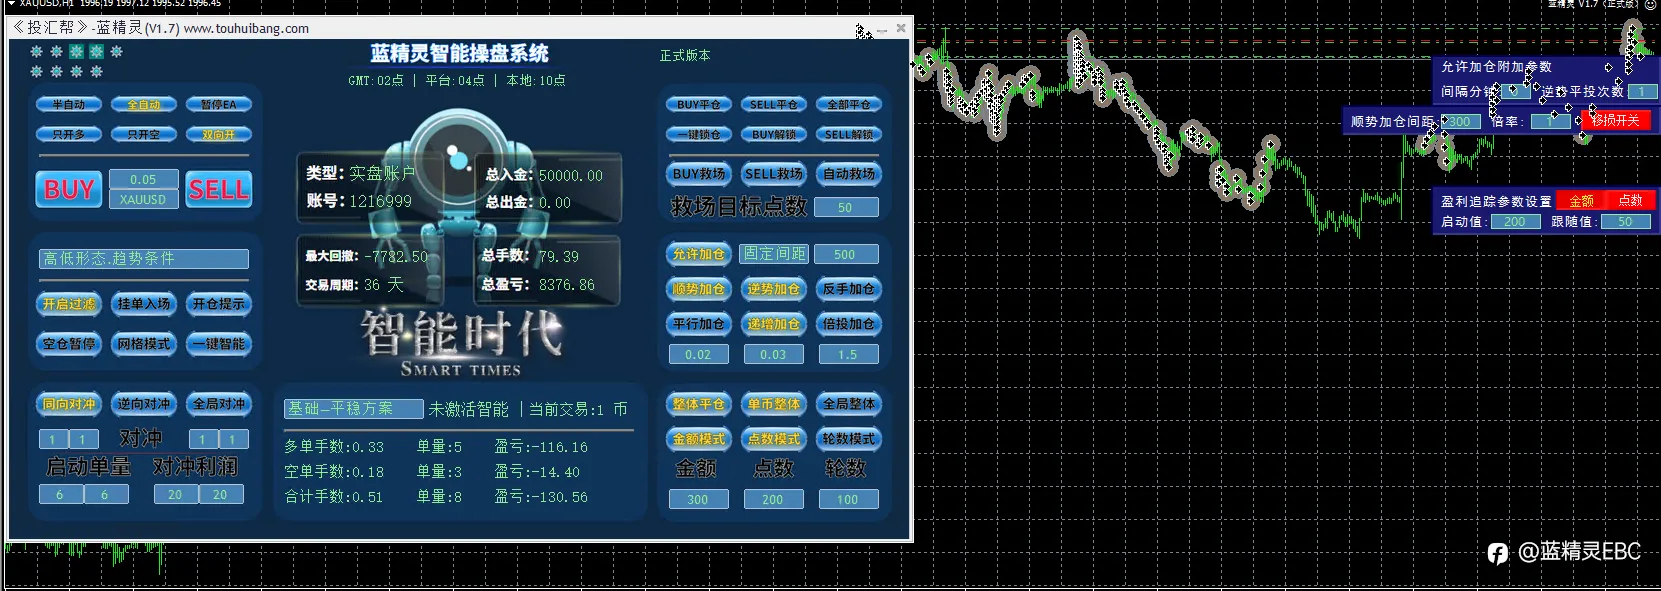The width and height of the screenshot is (1661, 591).
Task: Click 跟随值 field showing 50
Action: point(1625,222)
